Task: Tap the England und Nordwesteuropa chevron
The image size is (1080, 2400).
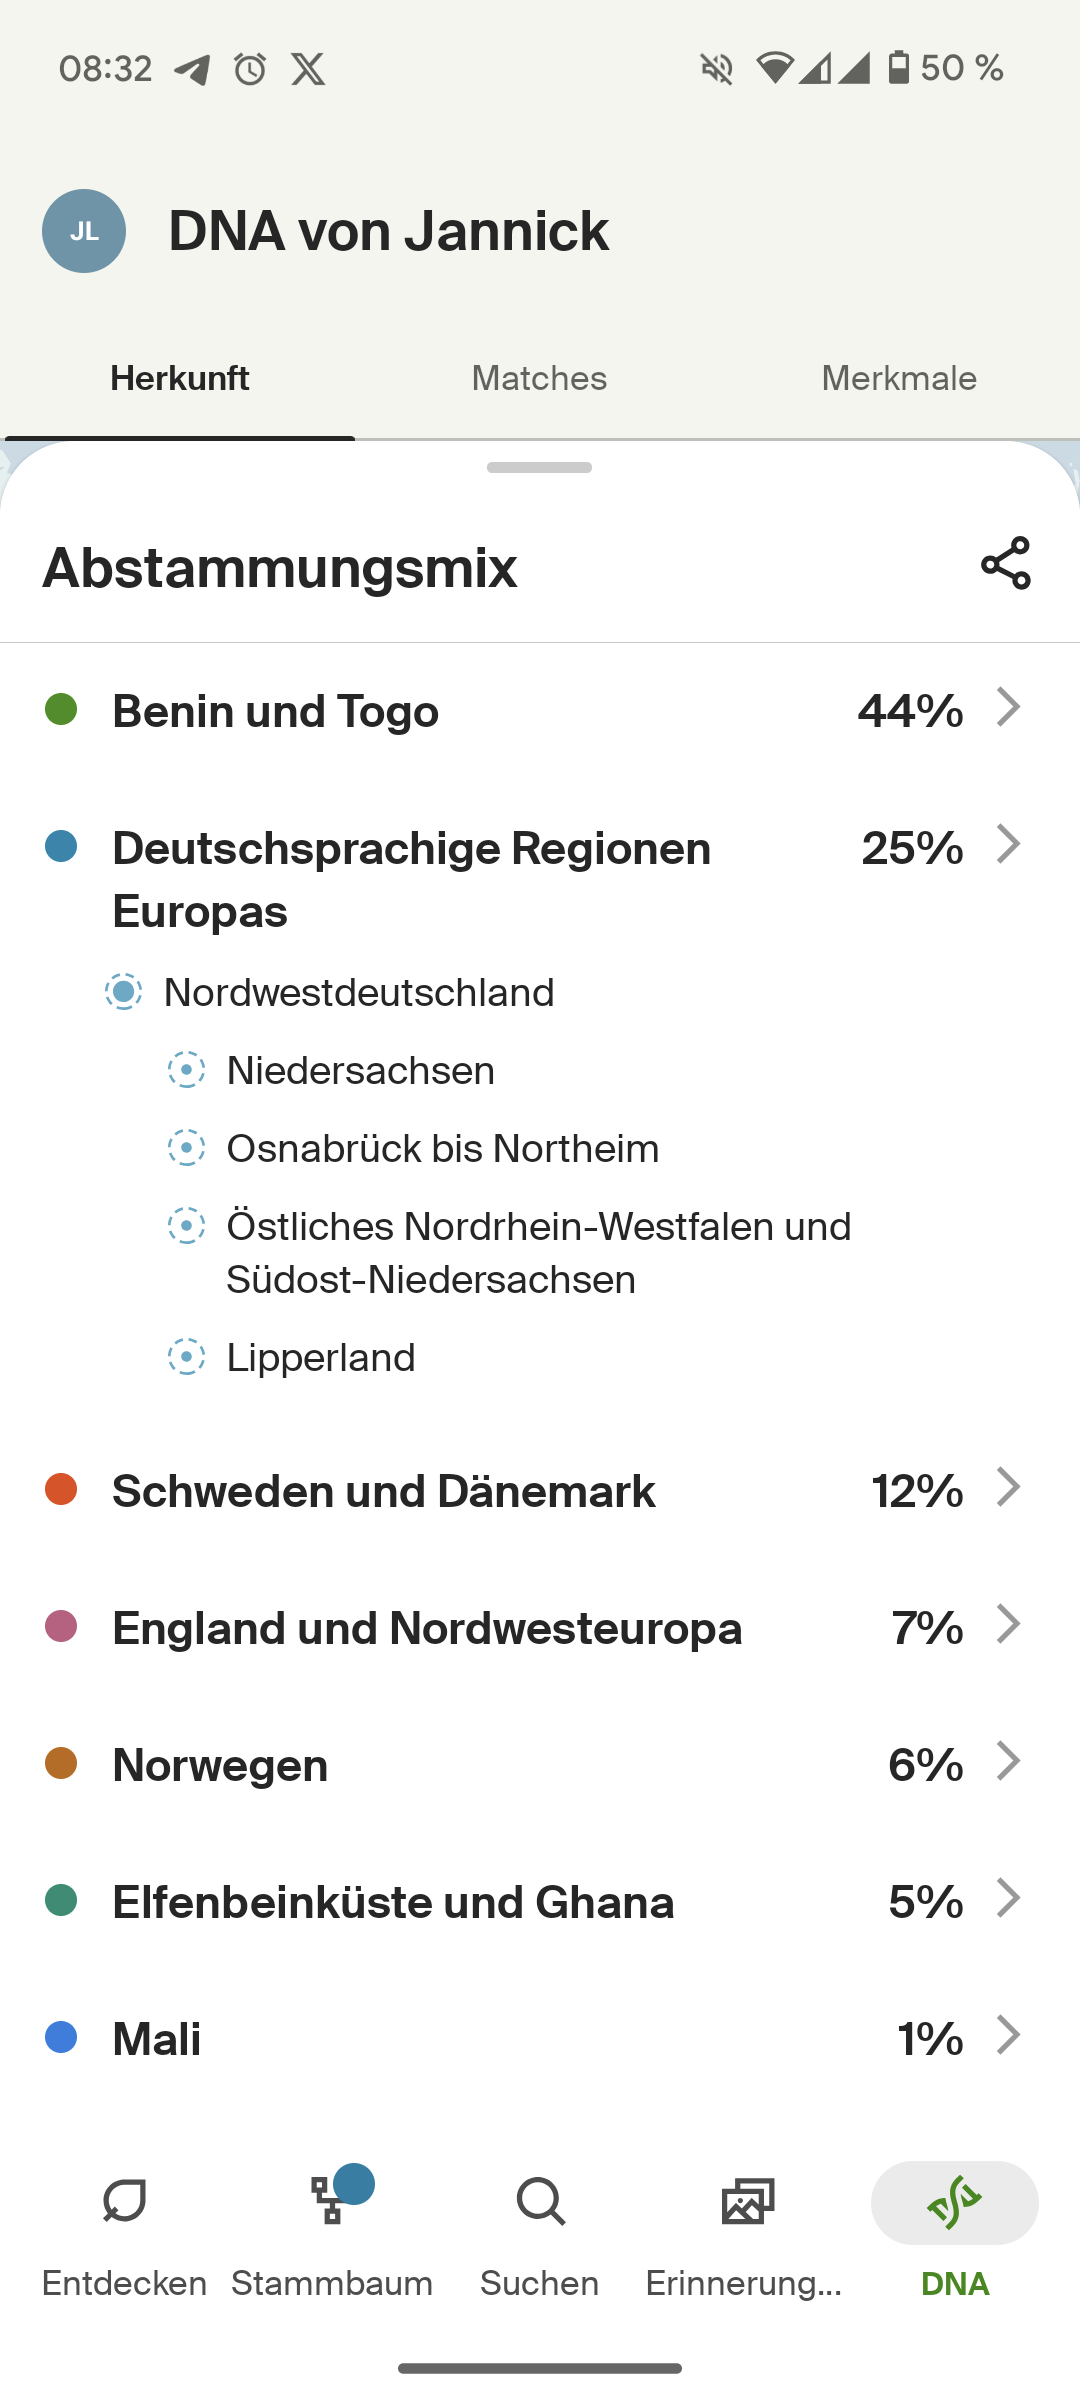Action: [x=1008, y=1625]
